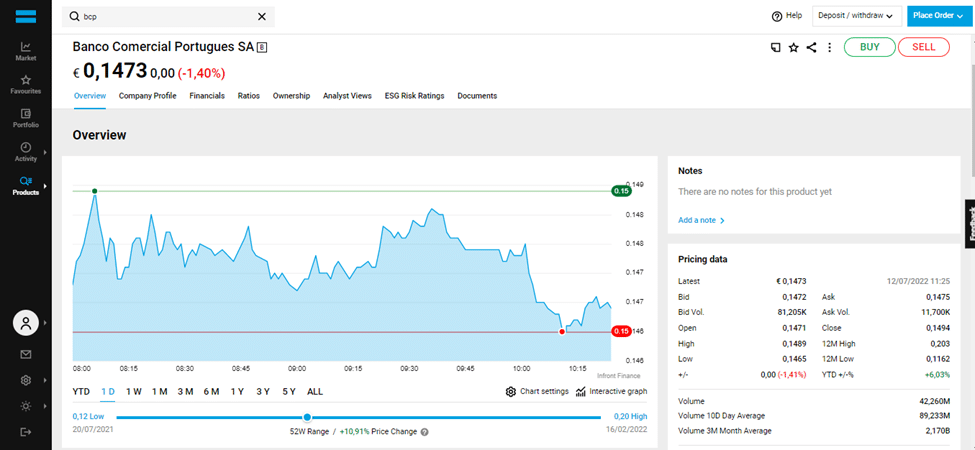
Task: Switch to the Company Profile tab
Action: pyautogui.click(x=147, y=96)
